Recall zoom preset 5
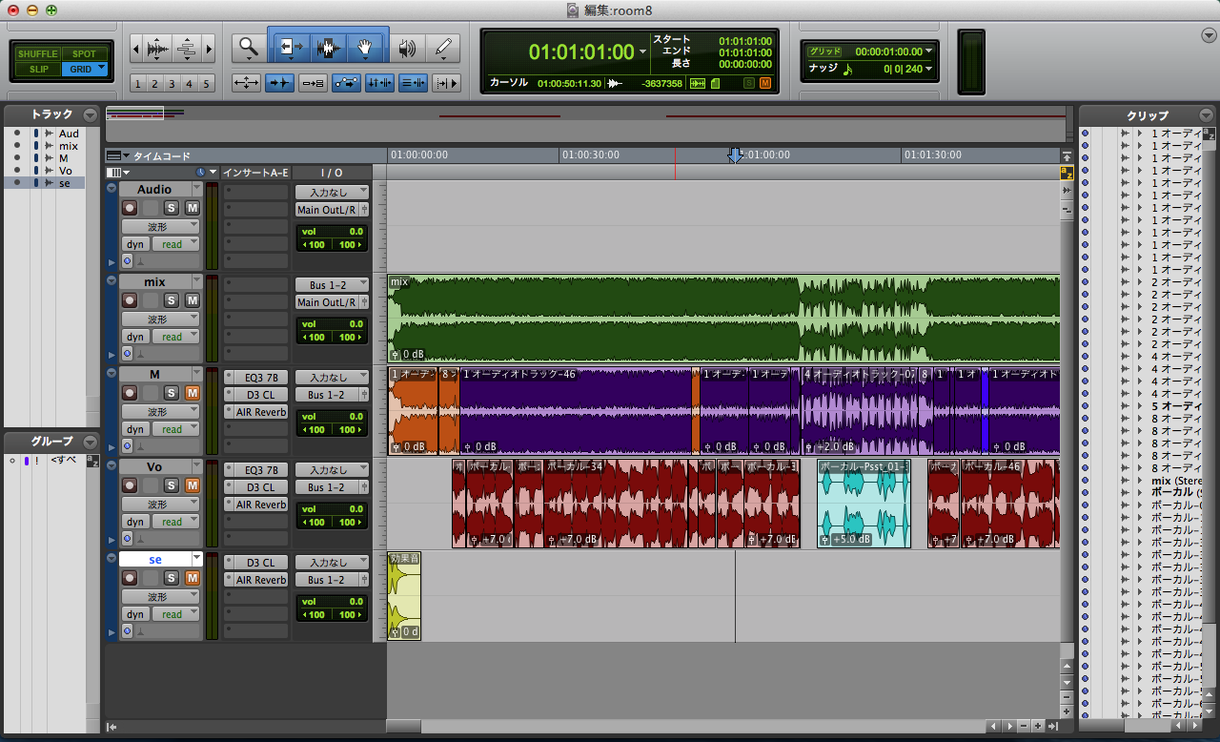The height and width of the screenshot is (742, 1220). click(x=206, y=84)
